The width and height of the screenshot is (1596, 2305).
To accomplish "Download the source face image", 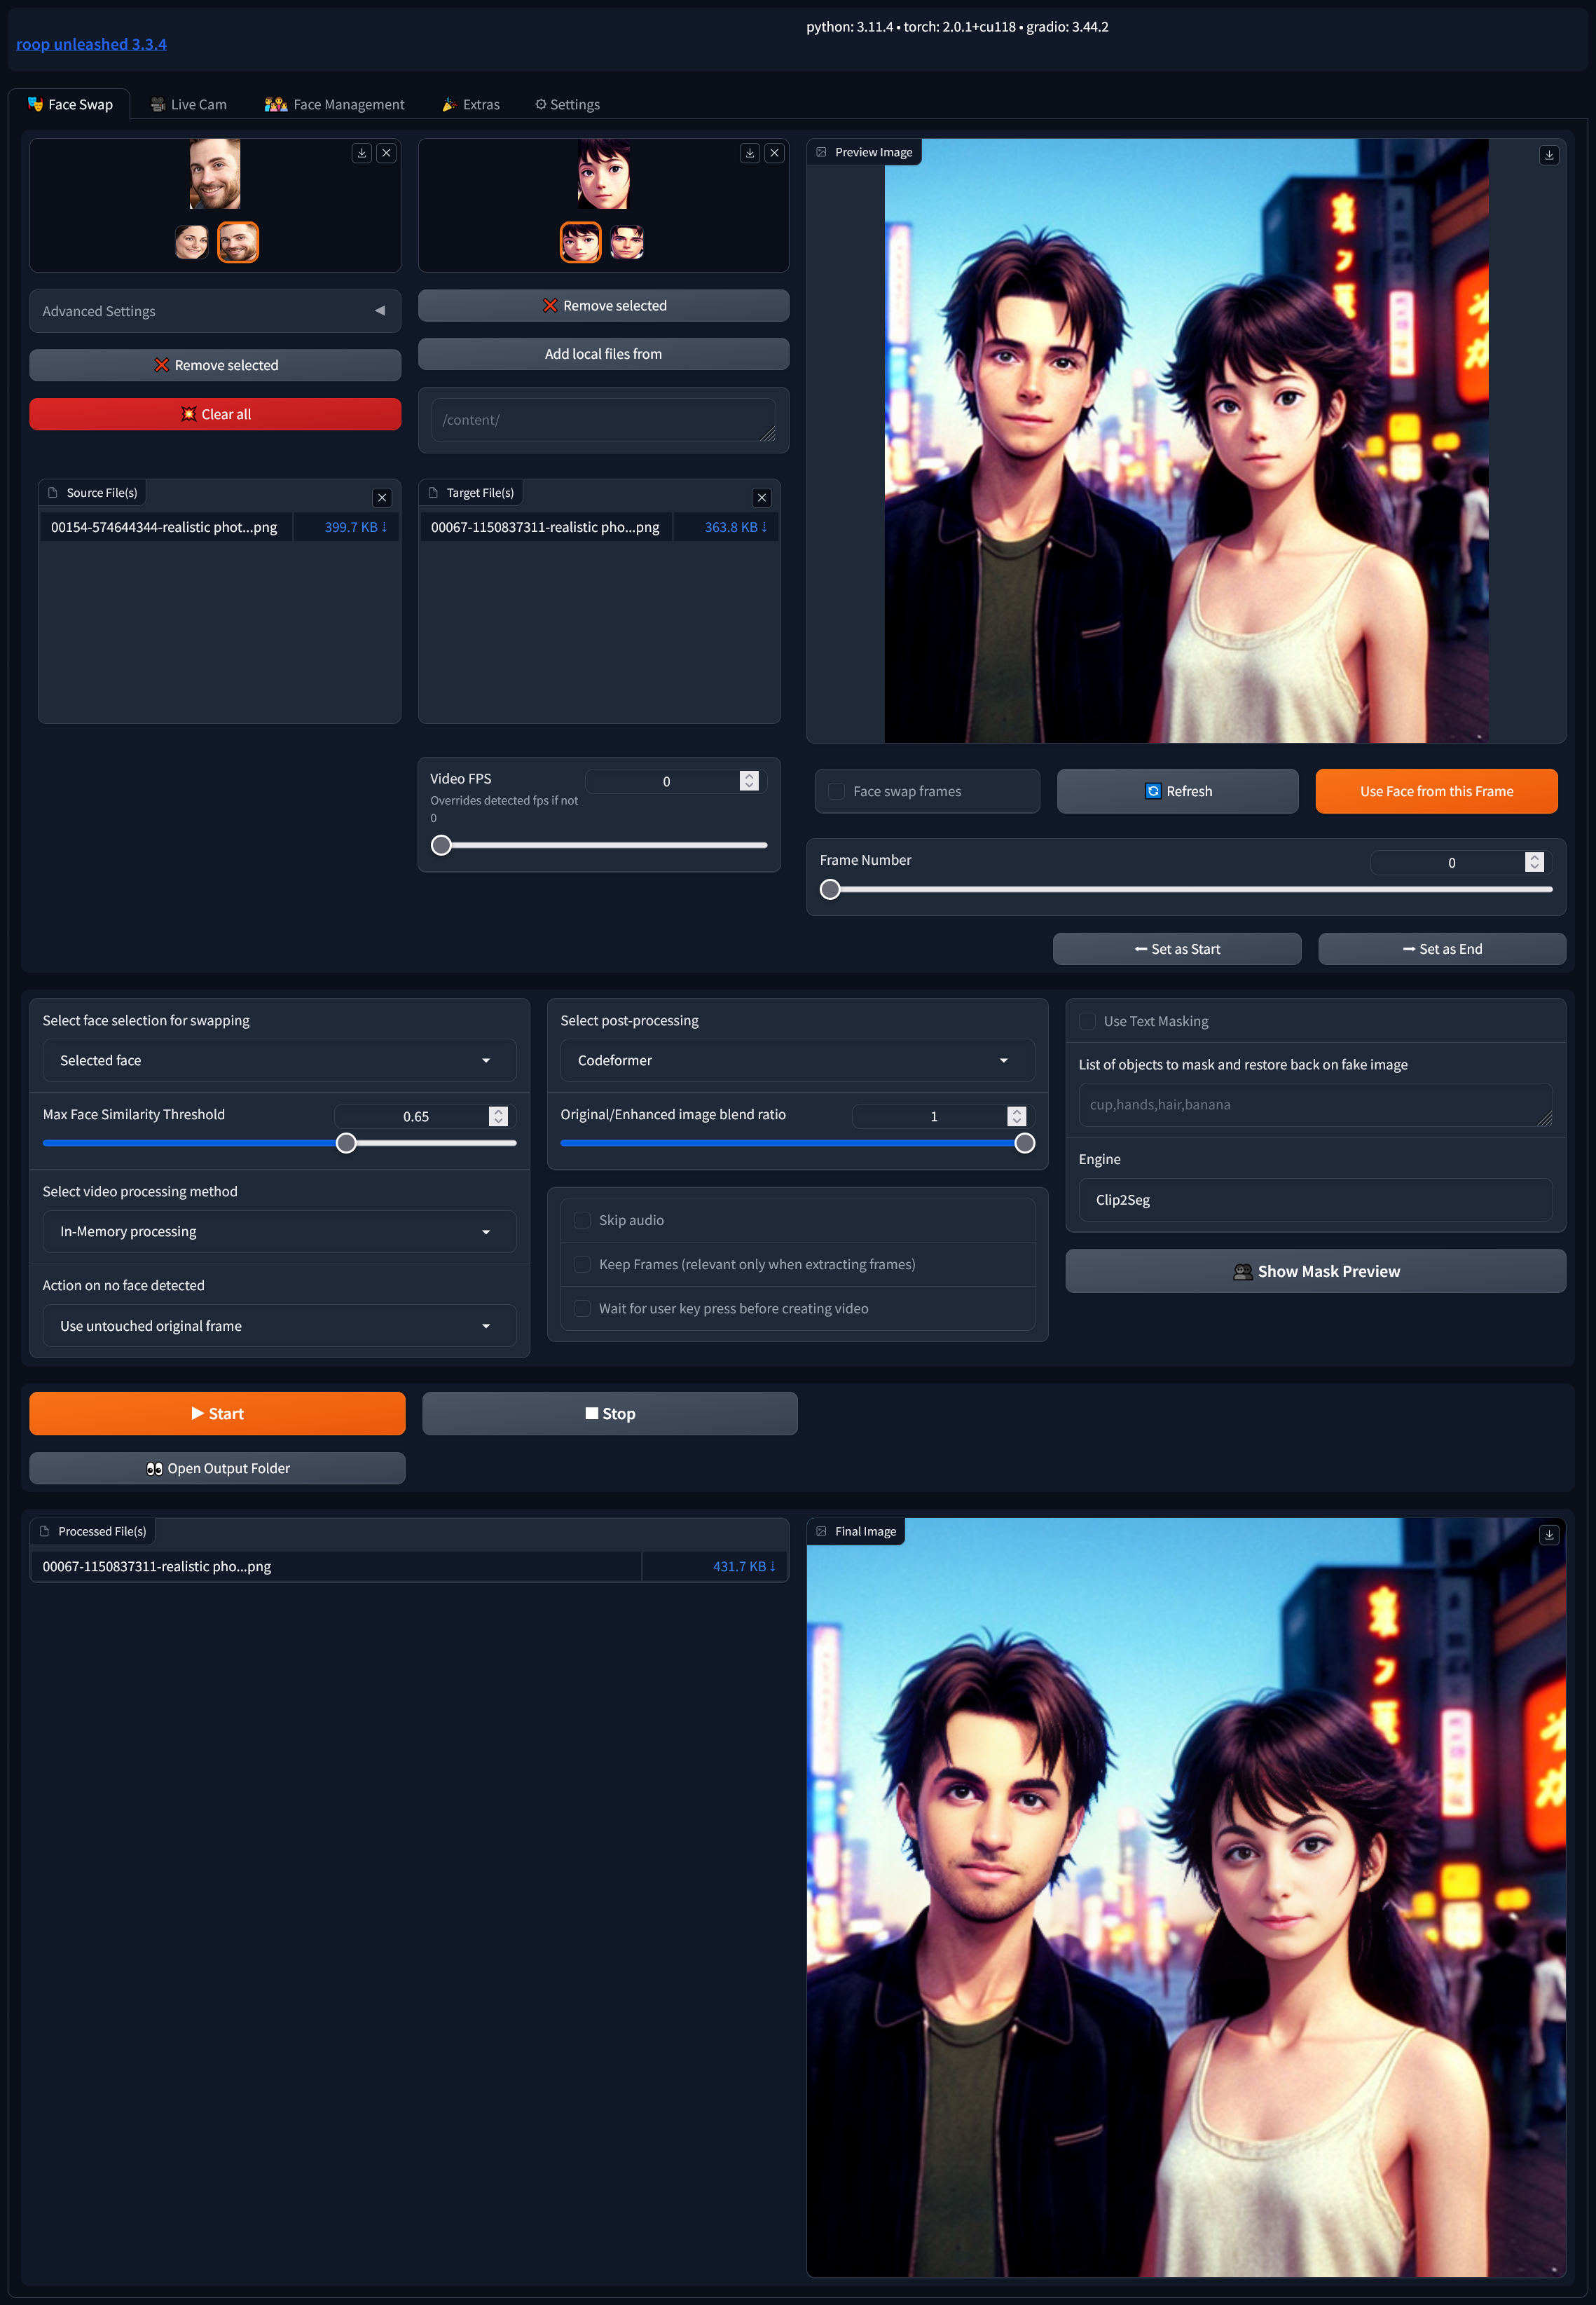I will click(361, 153).
